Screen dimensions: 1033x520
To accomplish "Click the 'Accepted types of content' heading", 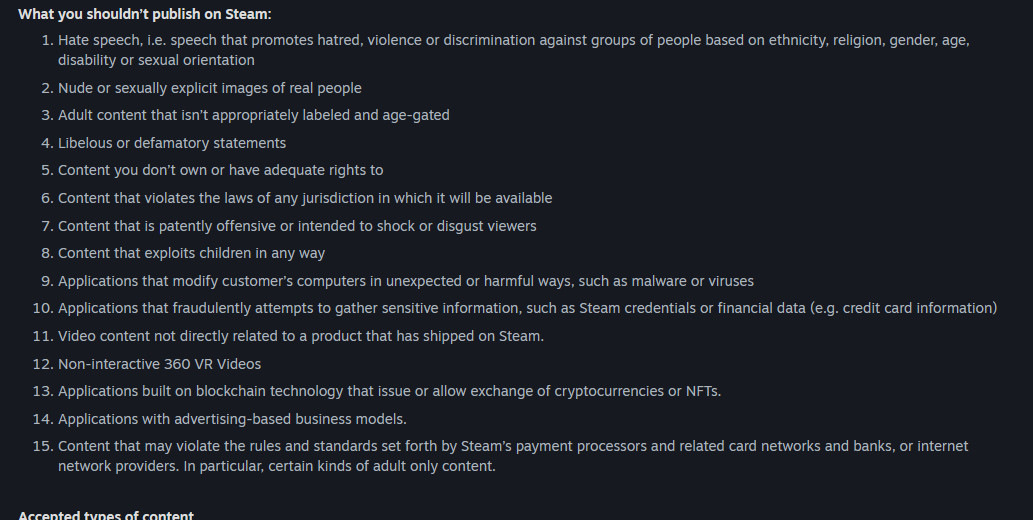I will click(106, 515).
